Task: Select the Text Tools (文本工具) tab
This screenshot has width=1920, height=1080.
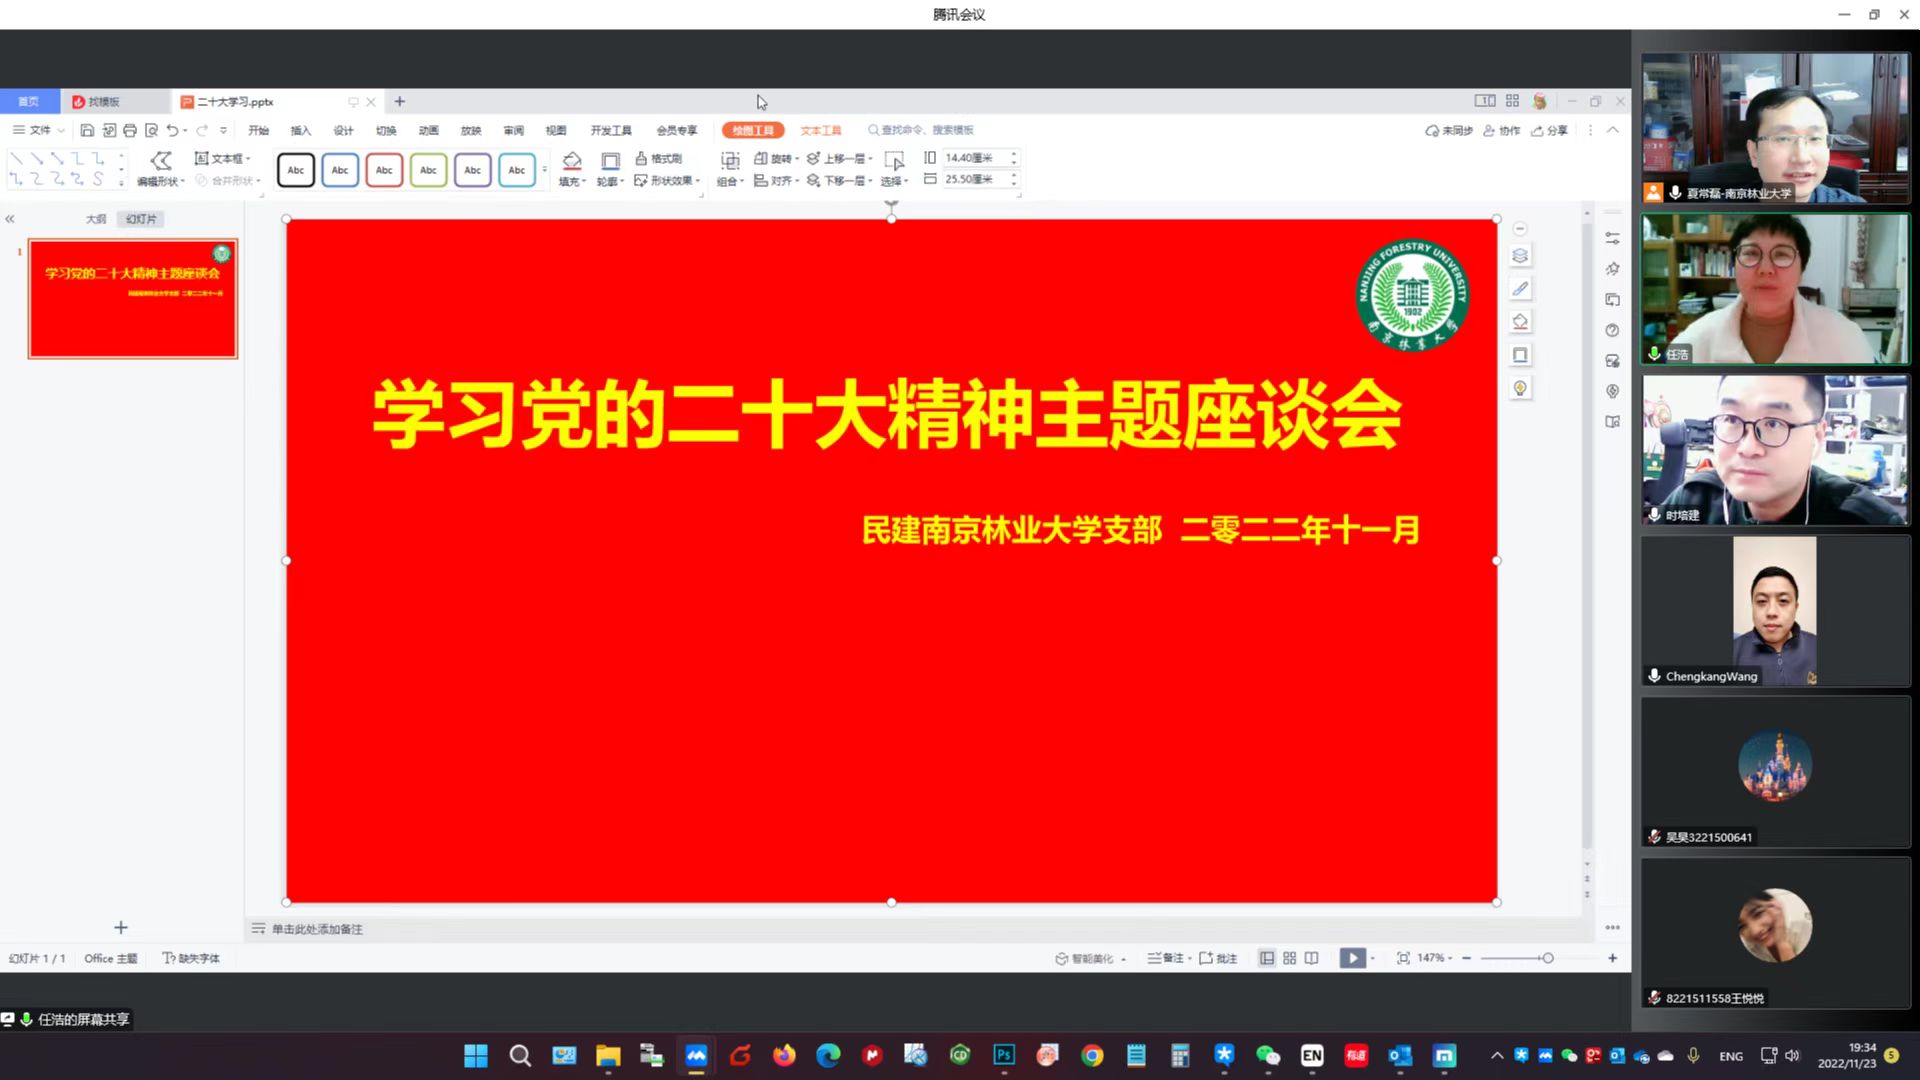Action: click(x=821, y=130)
